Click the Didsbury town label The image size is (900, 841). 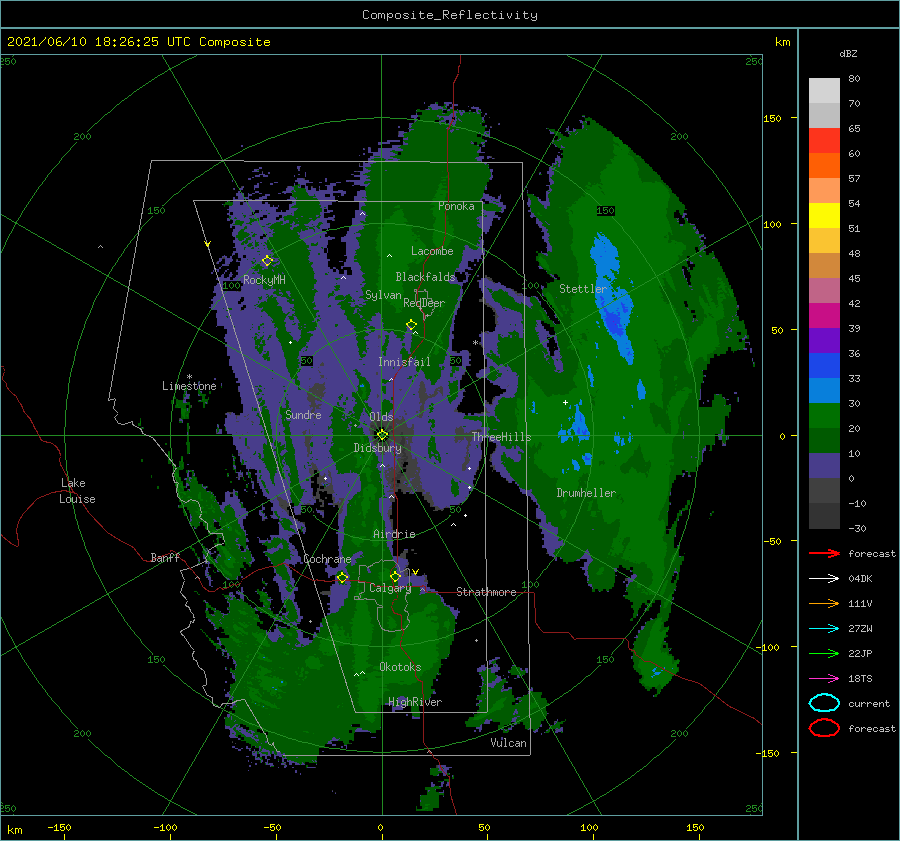point(377,448)
